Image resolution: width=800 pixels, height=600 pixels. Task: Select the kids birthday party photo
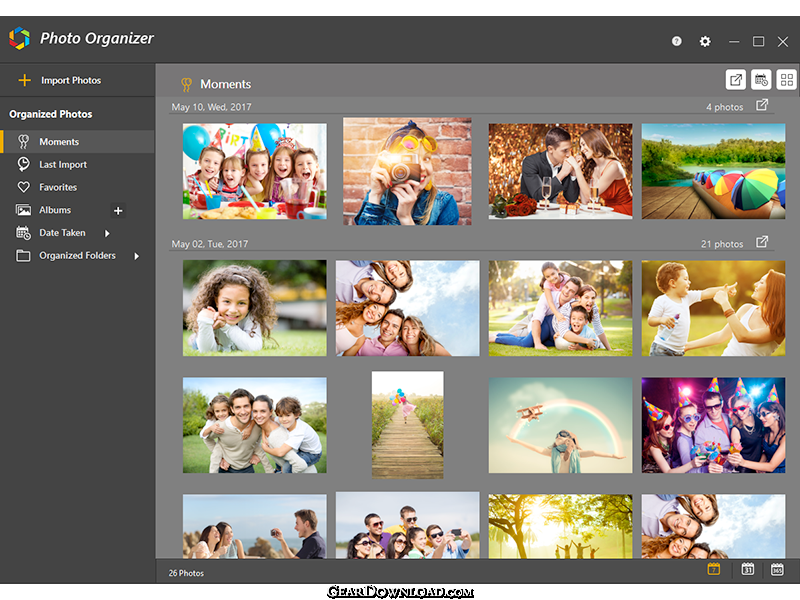pyautogui.click(x=255, y=171)
